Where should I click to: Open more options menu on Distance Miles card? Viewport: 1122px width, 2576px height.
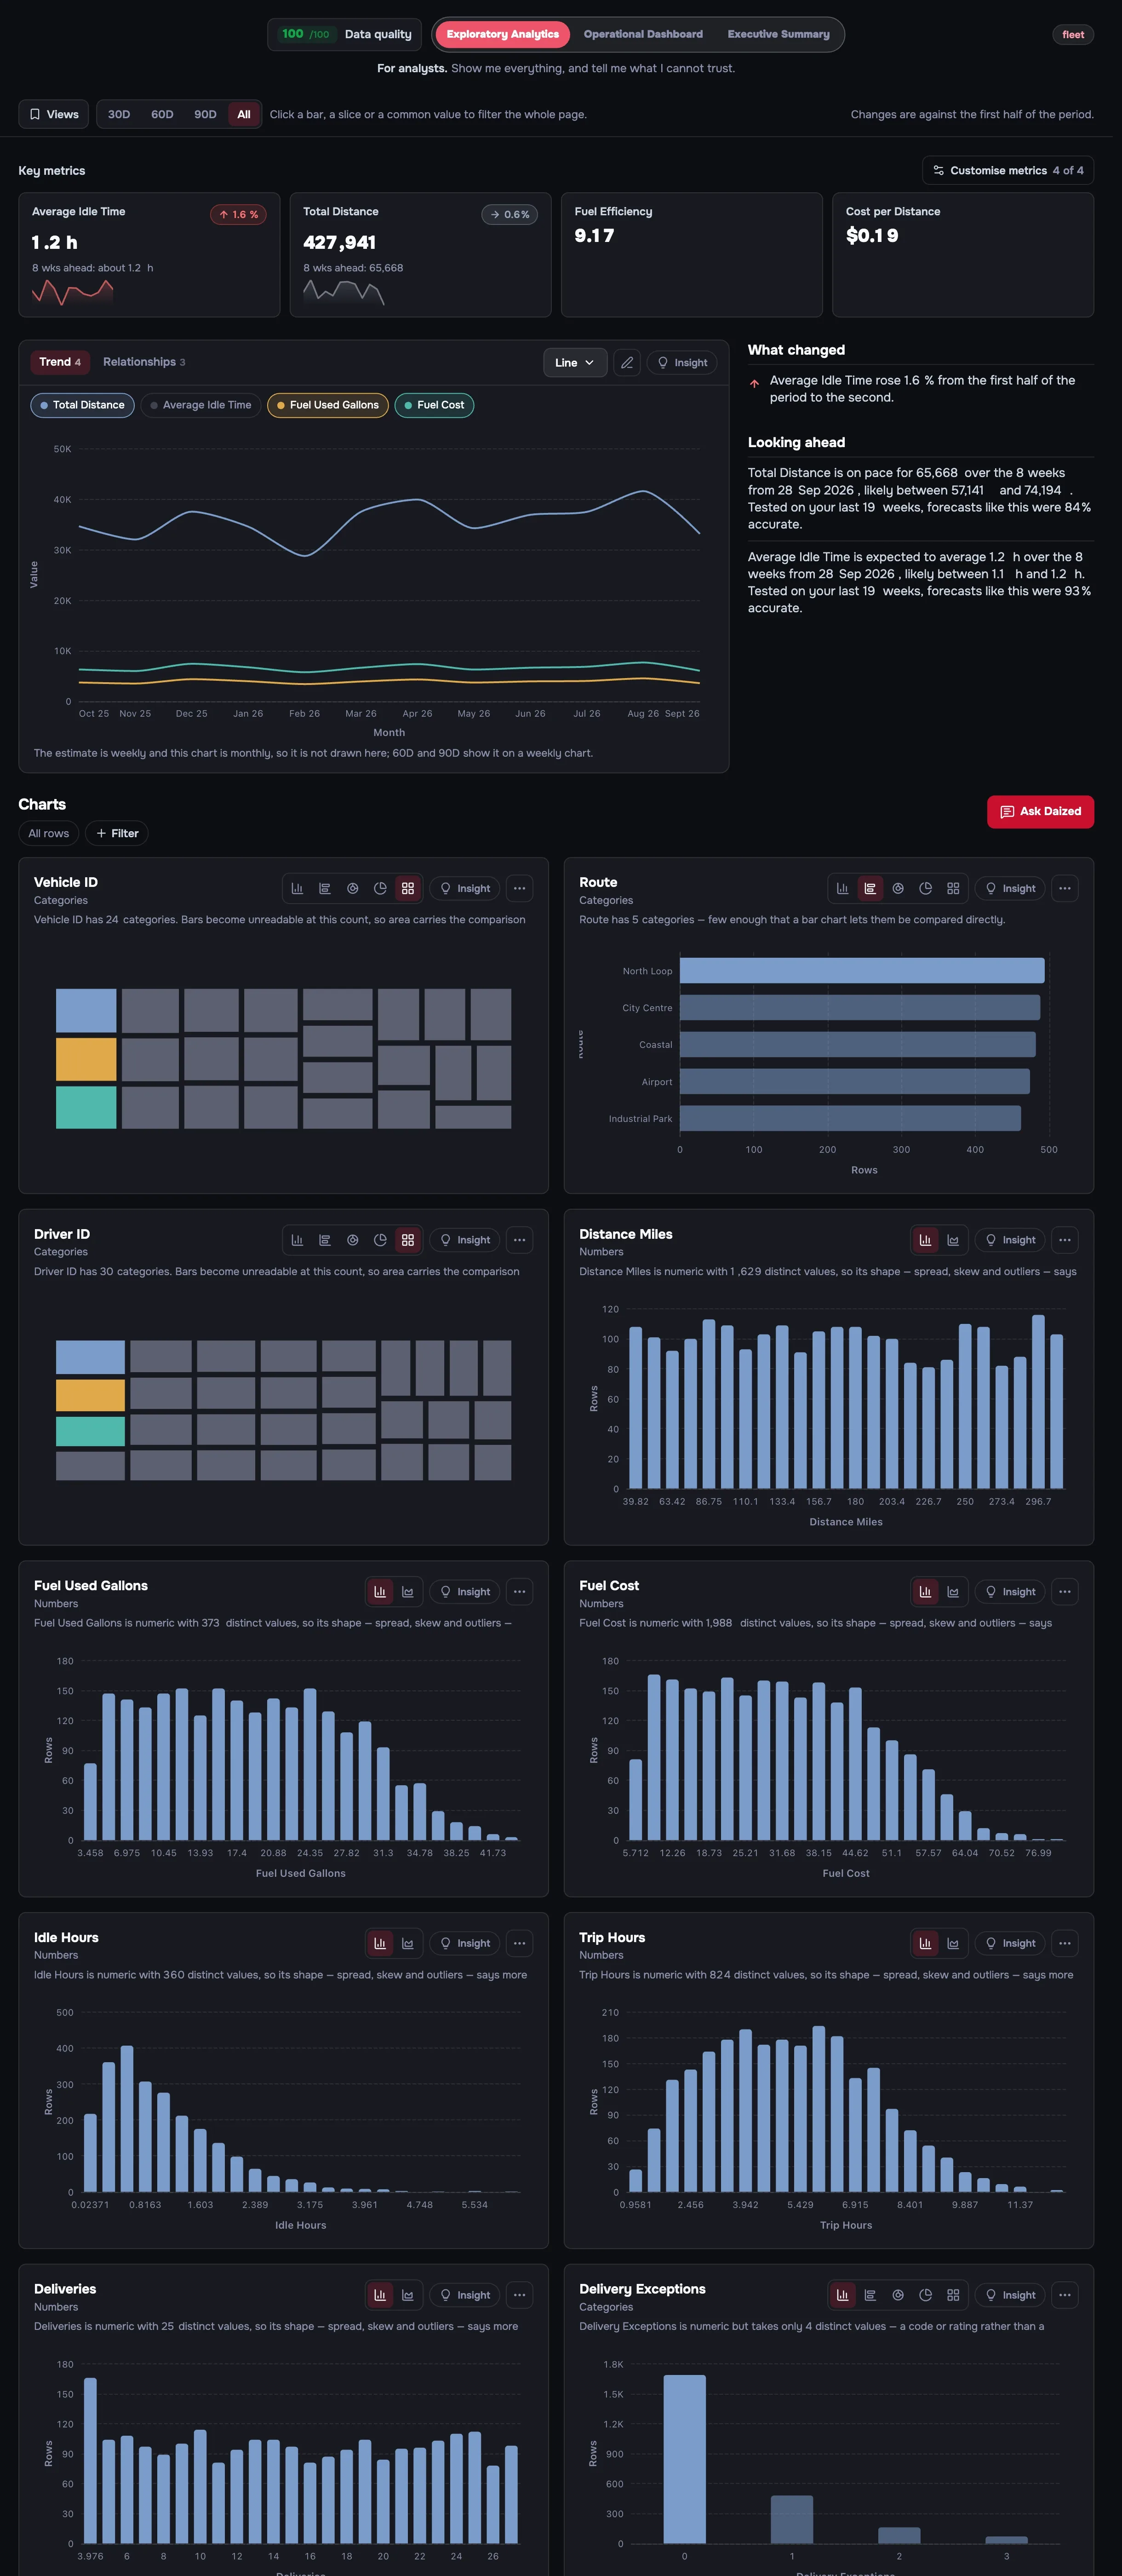1064,1240
